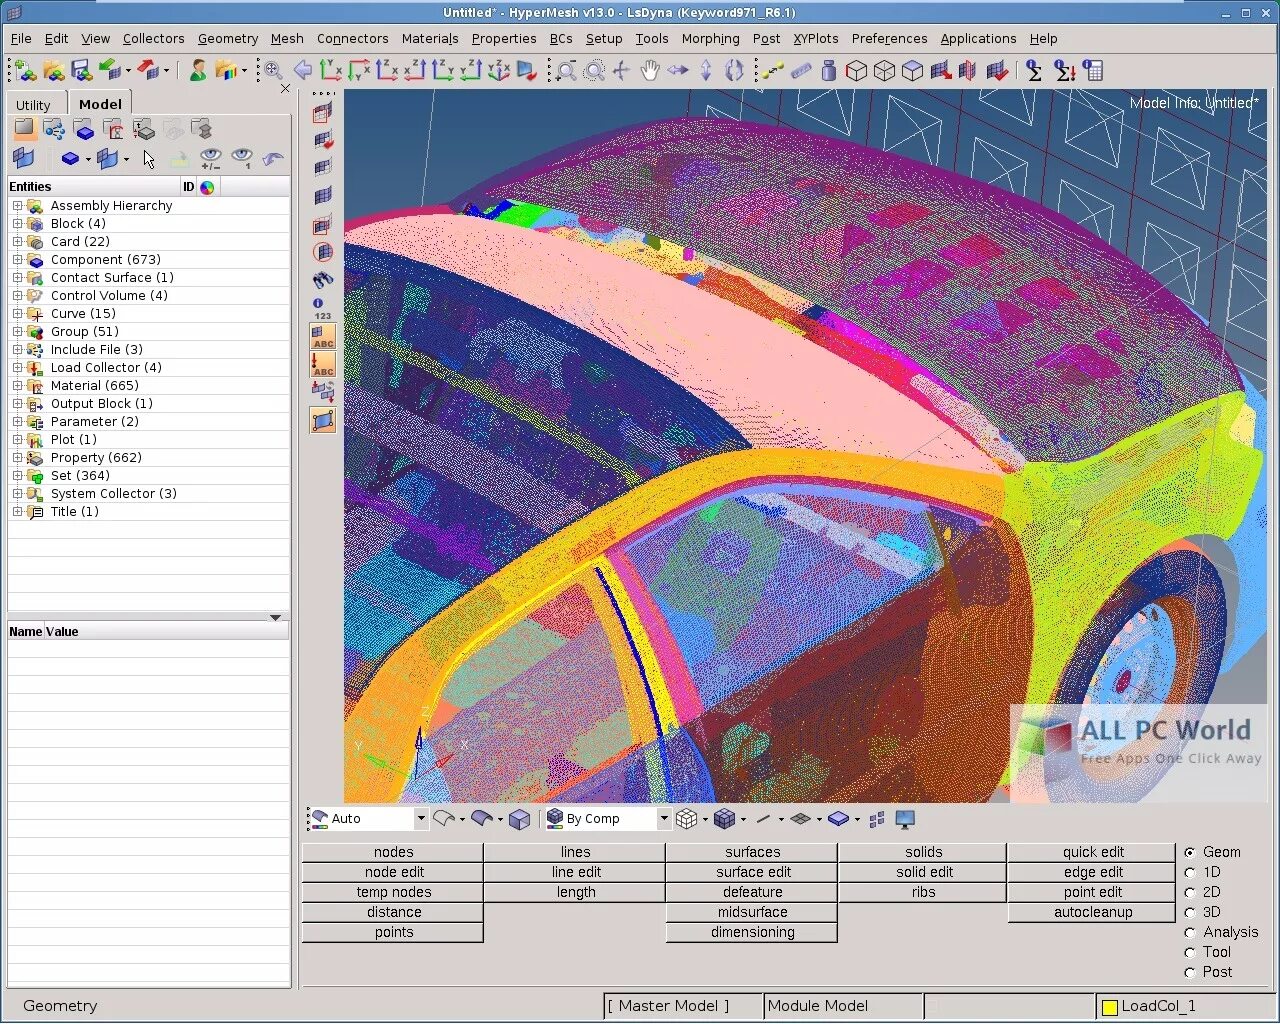Open the Mesh menu
1280x1024 pixels.
287,39
